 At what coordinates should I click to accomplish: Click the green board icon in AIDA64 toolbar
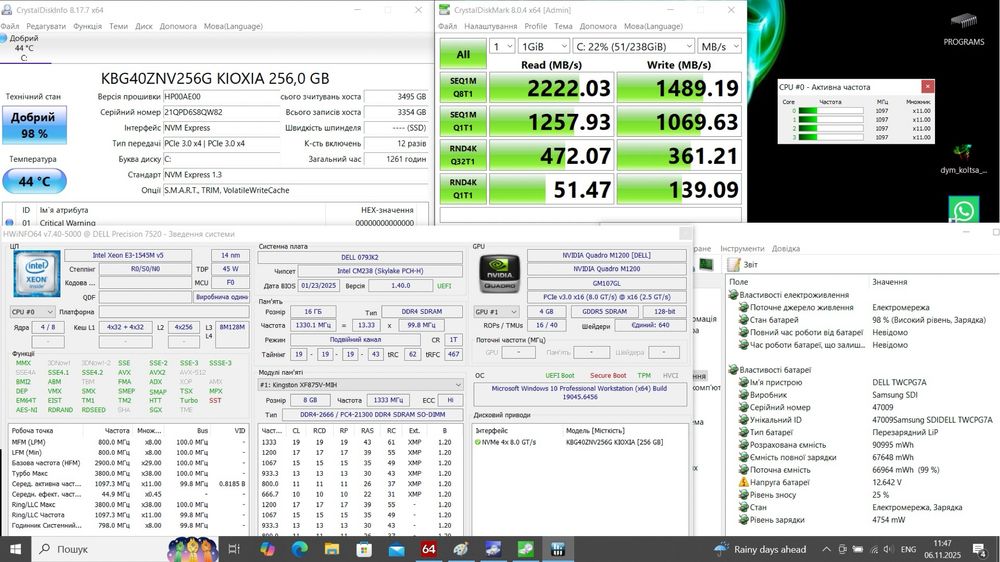coord(706,264)
